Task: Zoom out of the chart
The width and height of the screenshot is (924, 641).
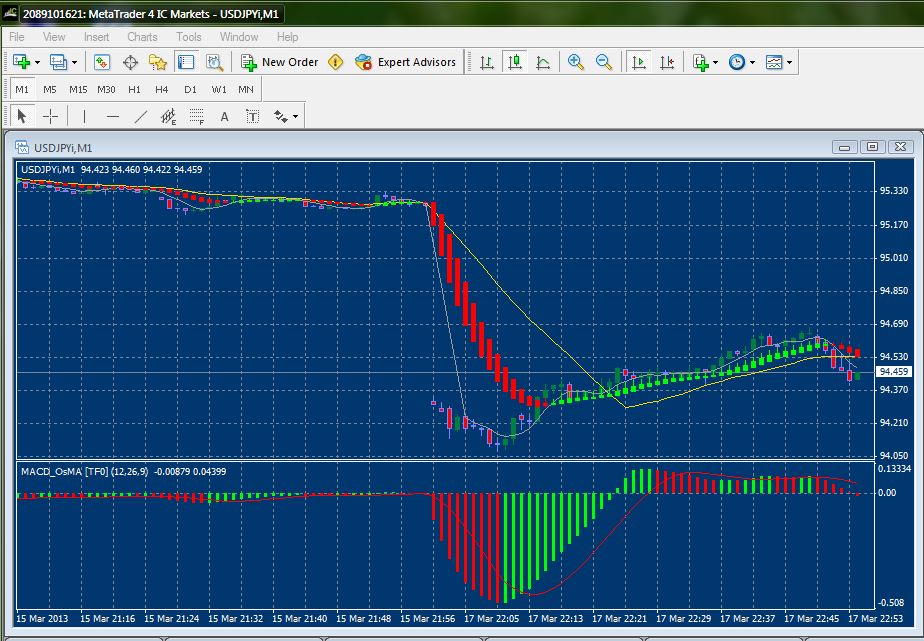Action: point(603,62)
